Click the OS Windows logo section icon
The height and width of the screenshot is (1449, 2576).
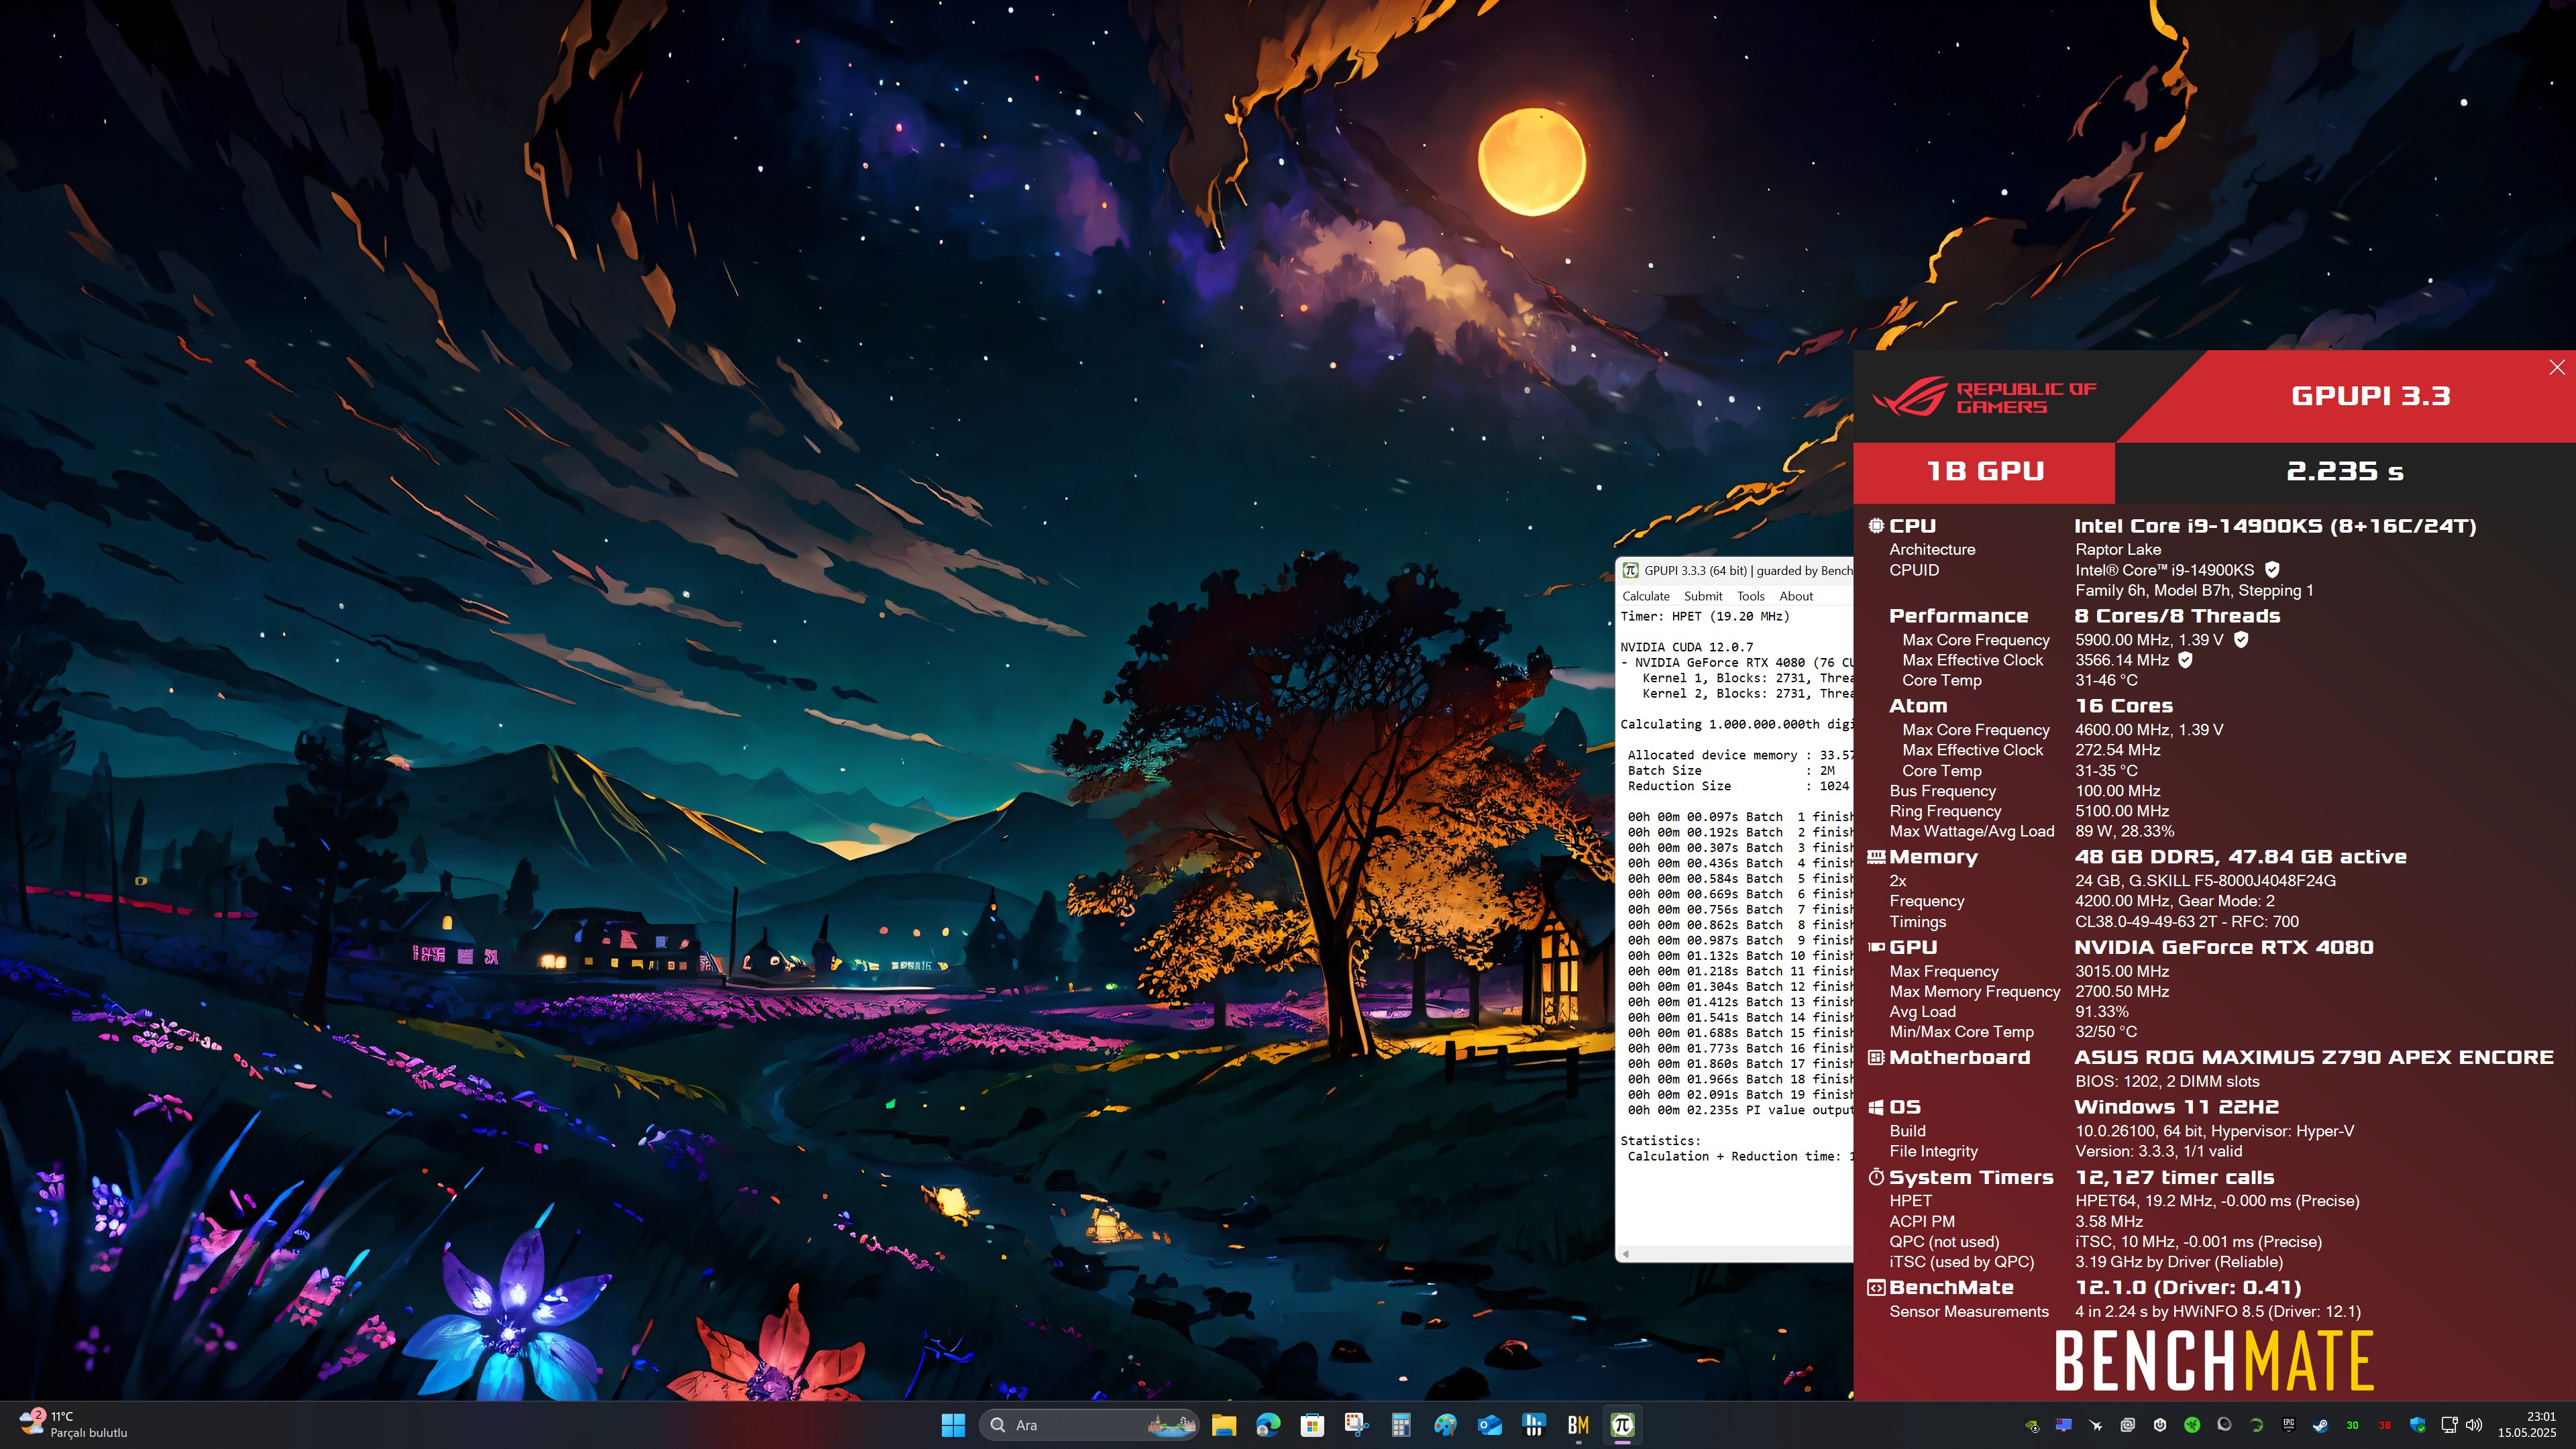1876,1107
